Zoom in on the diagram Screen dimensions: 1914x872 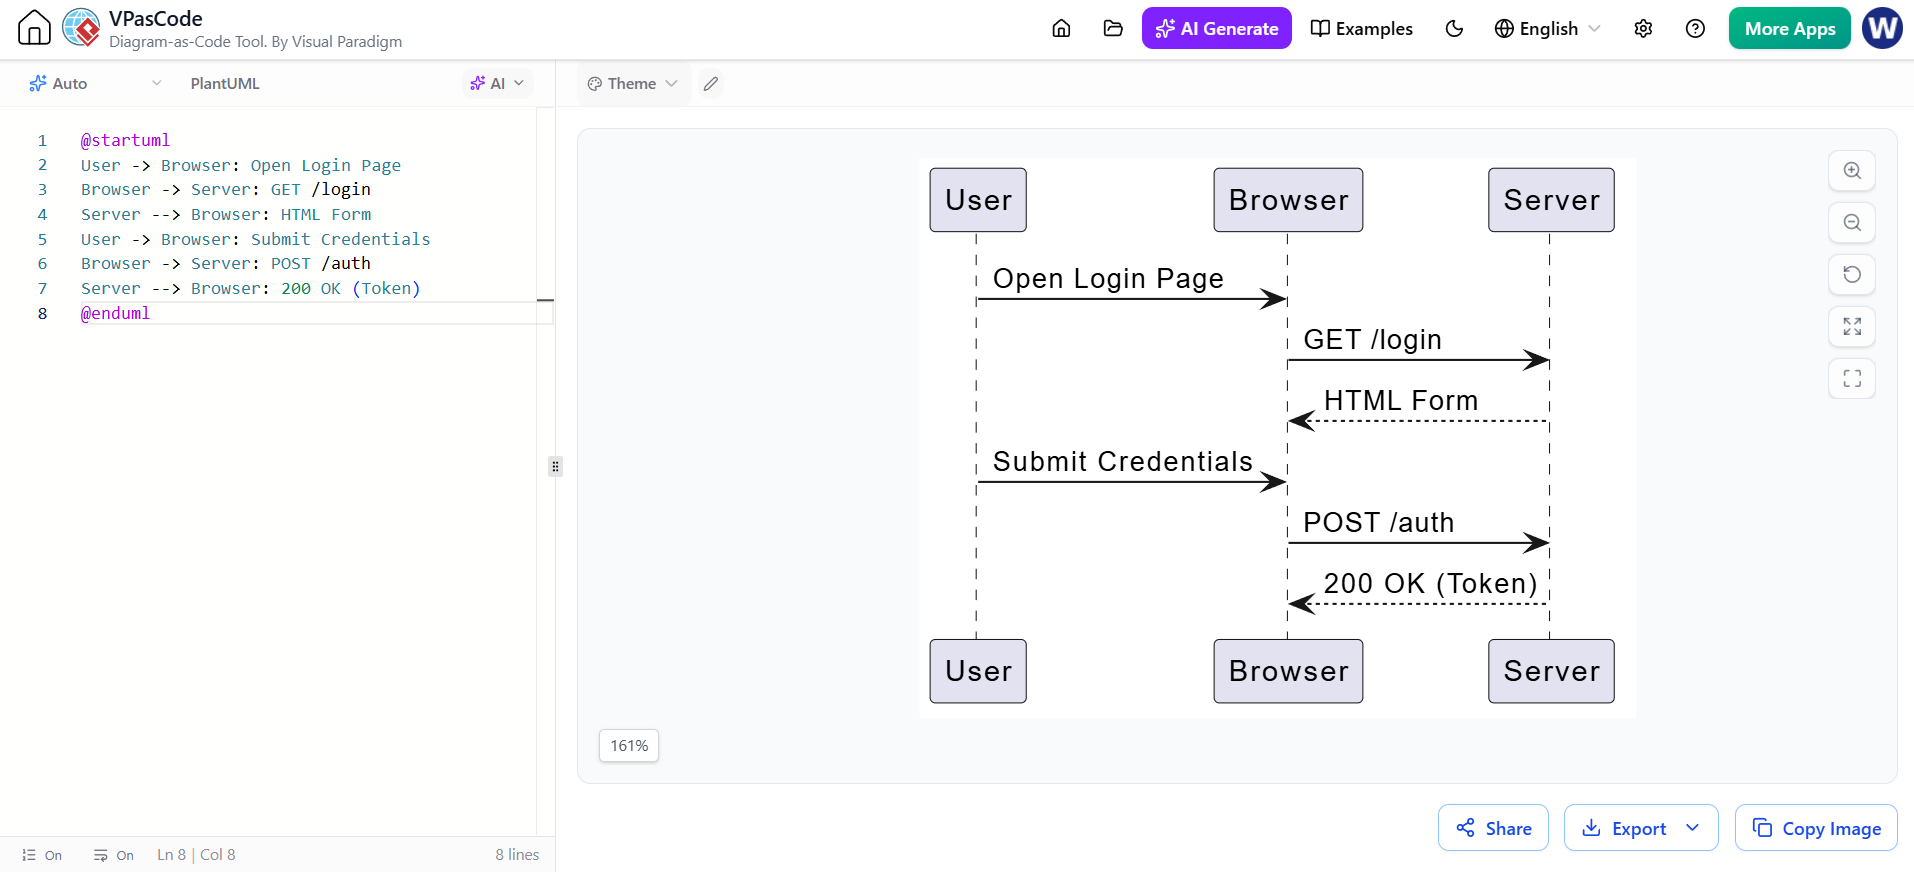click(1852, 171)
